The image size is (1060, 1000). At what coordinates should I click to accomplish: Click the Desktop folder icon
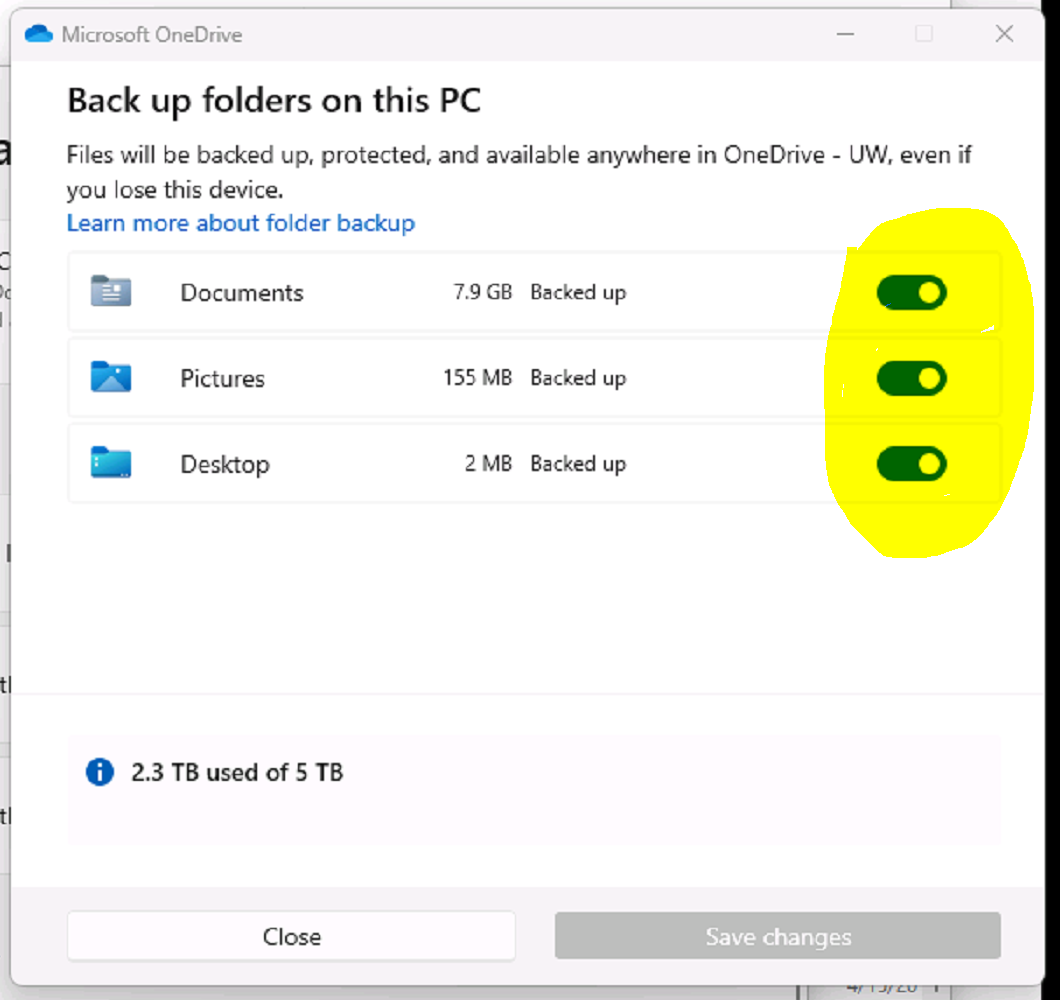click(x=111, y=464)
